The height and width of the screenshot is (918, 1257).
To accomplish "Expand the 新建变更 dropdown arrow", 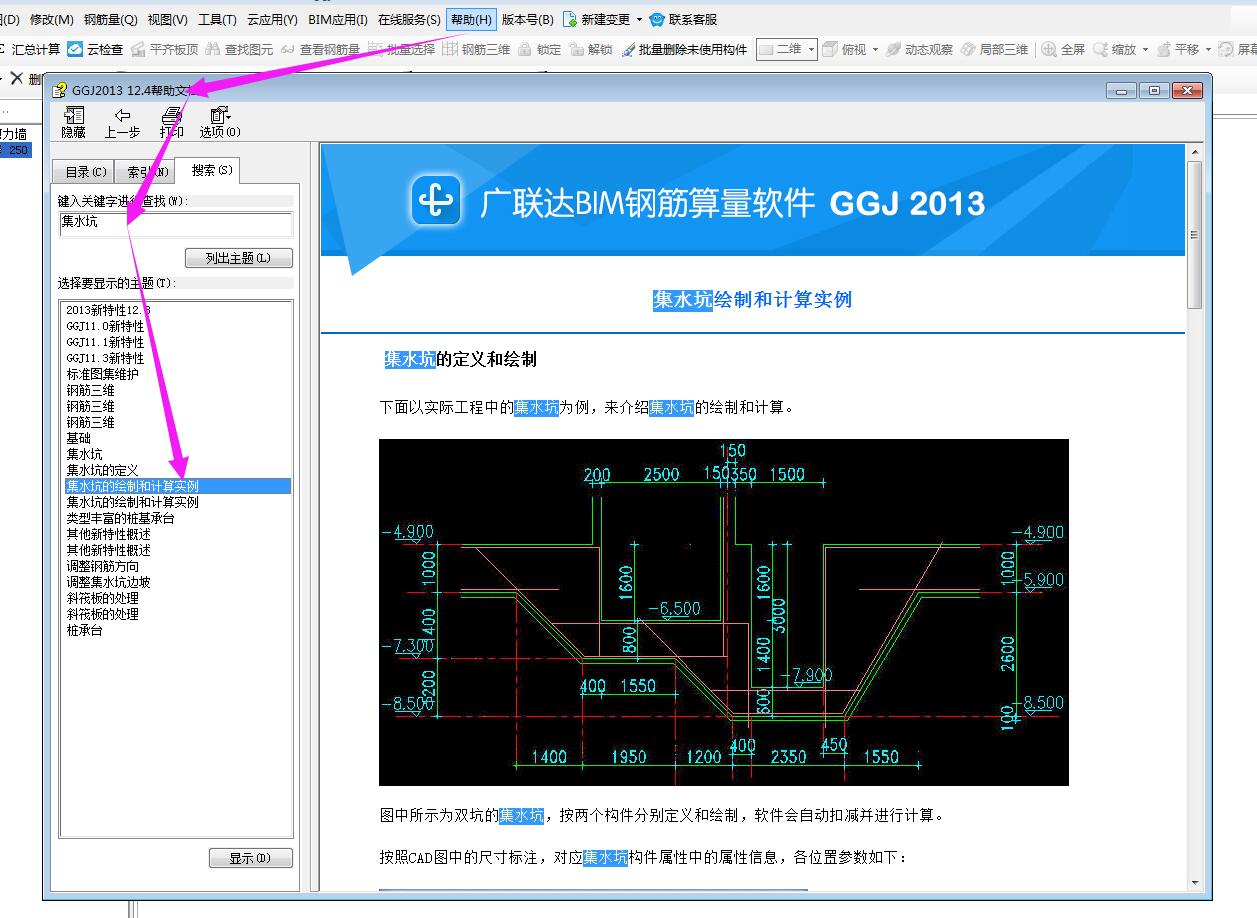I will click(639, 19).
